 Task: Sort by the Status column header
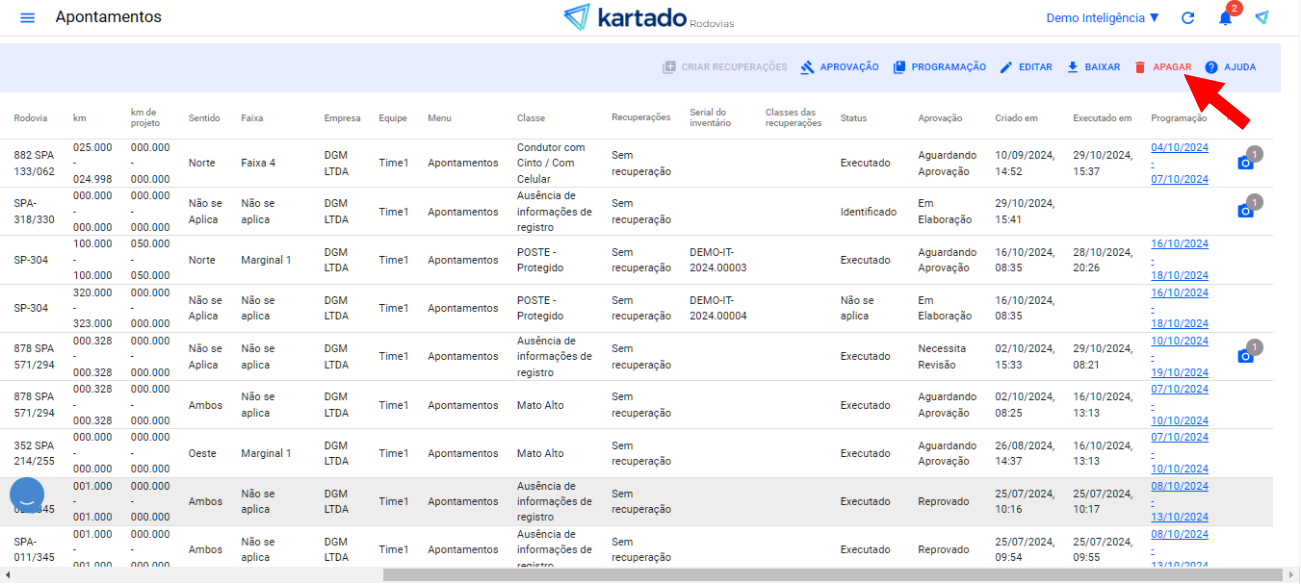(853, 118)
